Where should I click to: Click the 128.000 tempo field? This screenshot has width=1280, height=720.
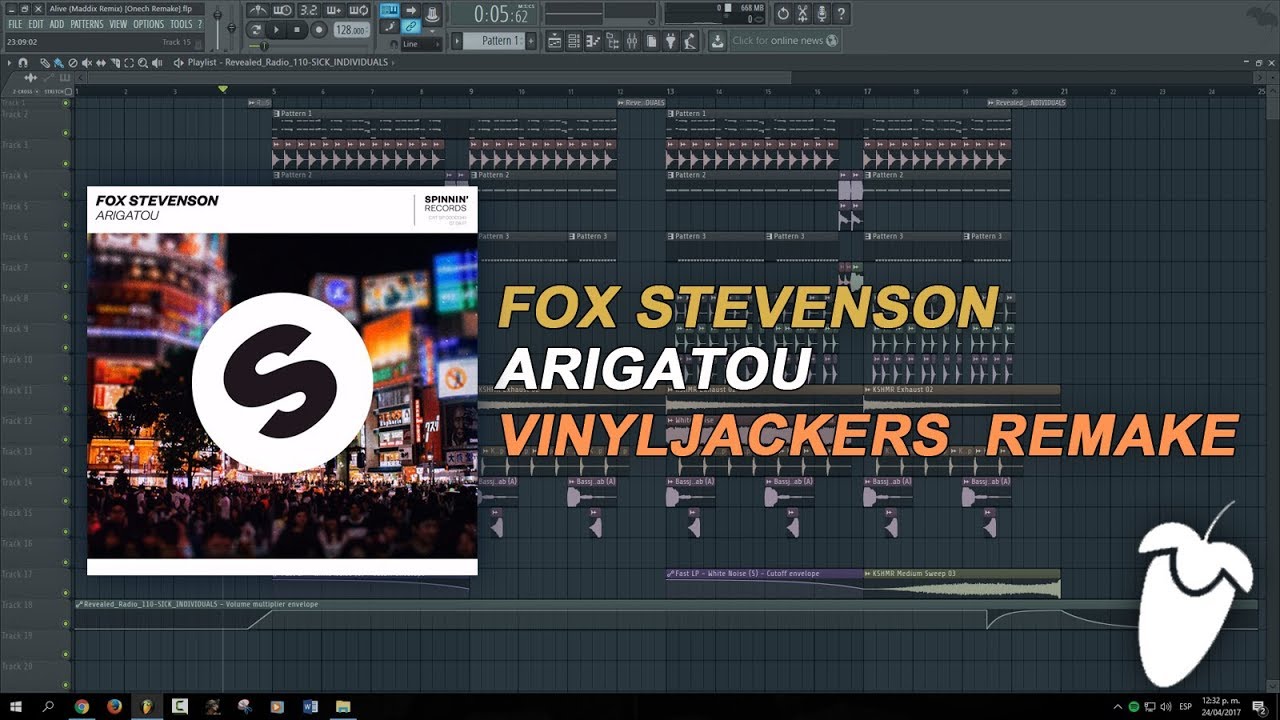pos(351,30)
